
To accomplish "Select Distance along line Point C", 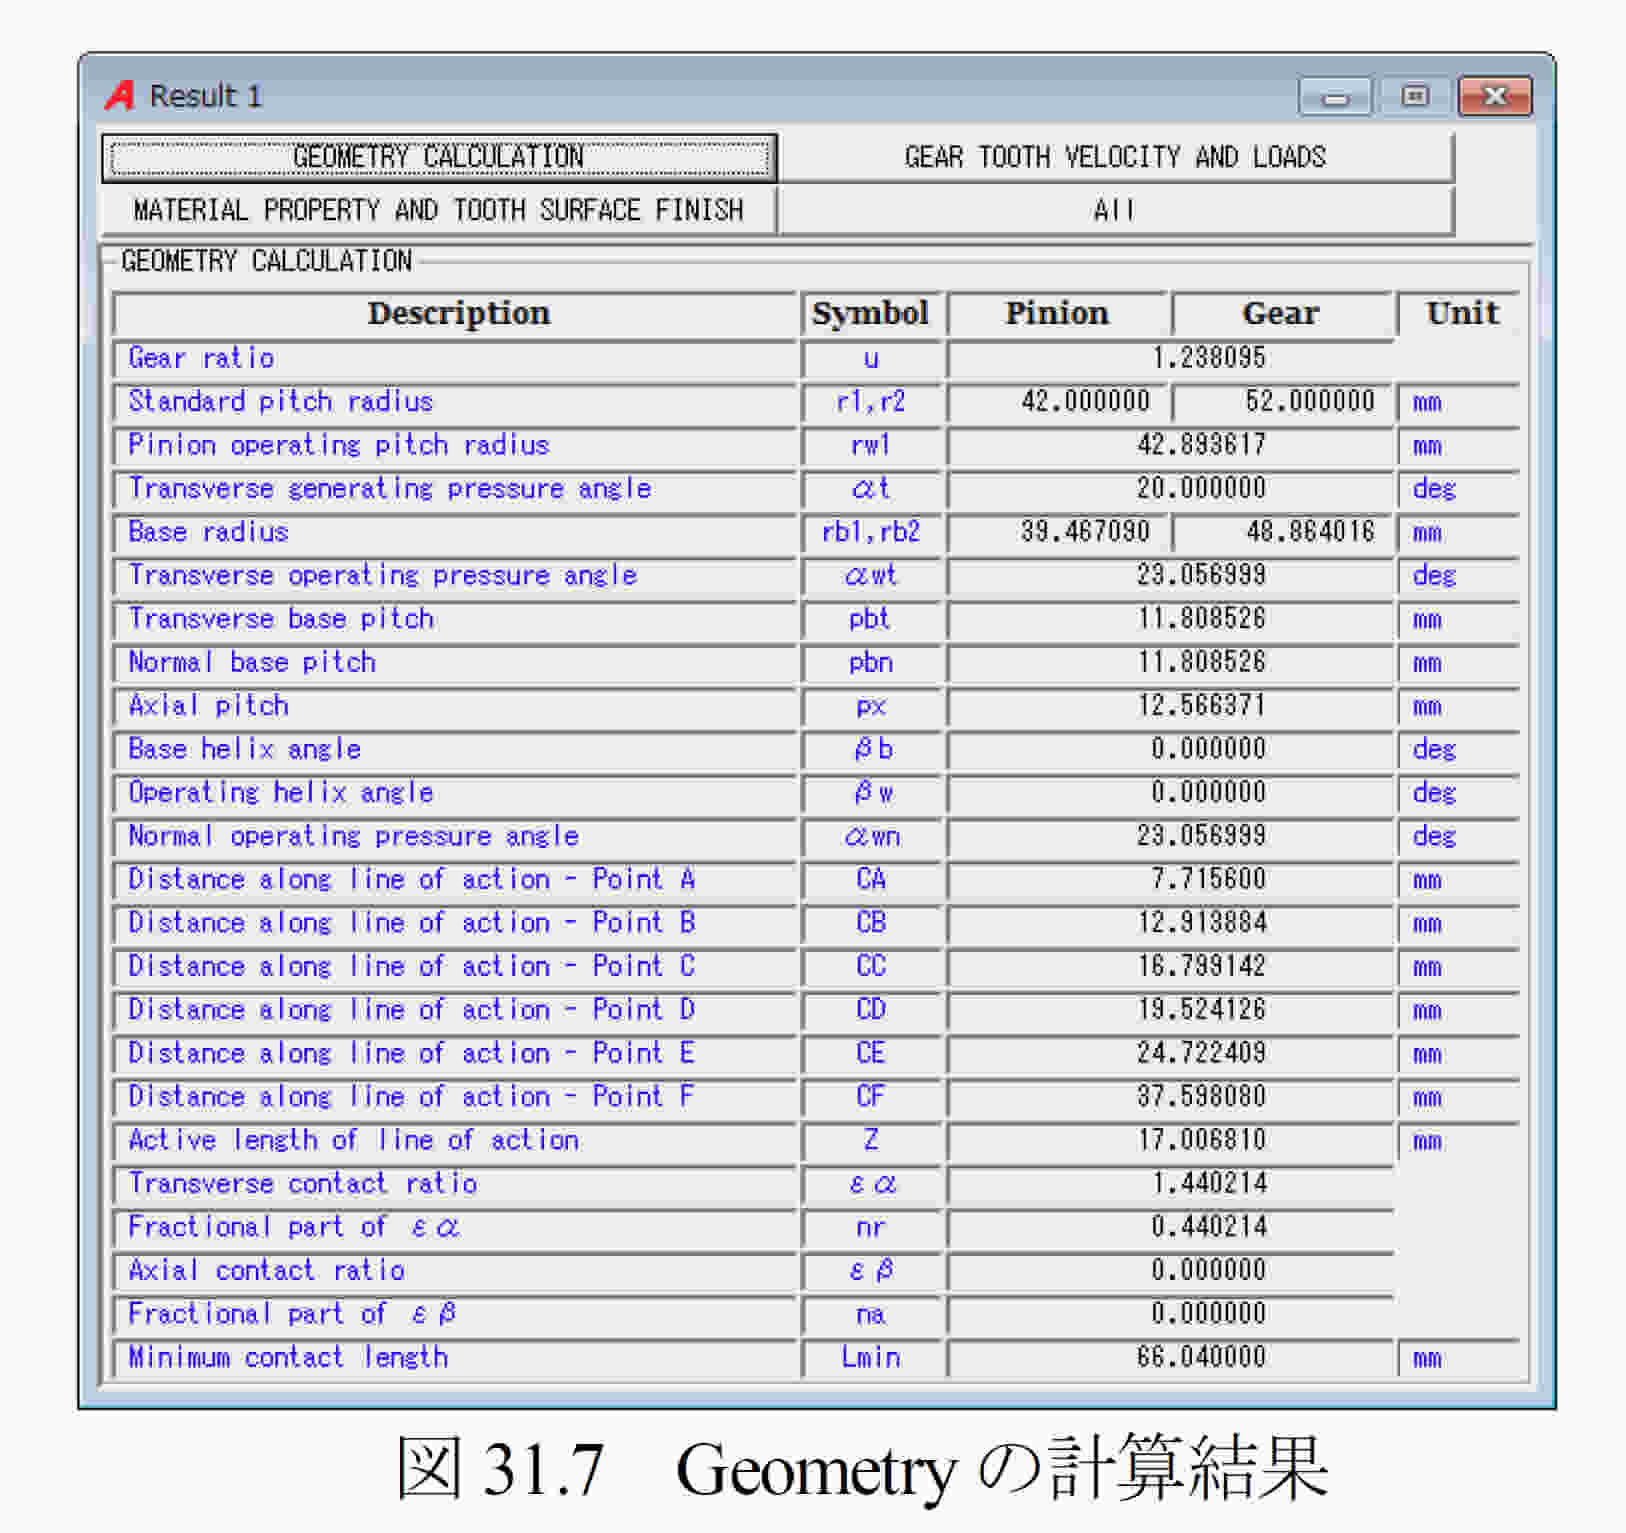I will tap(412, 967).
